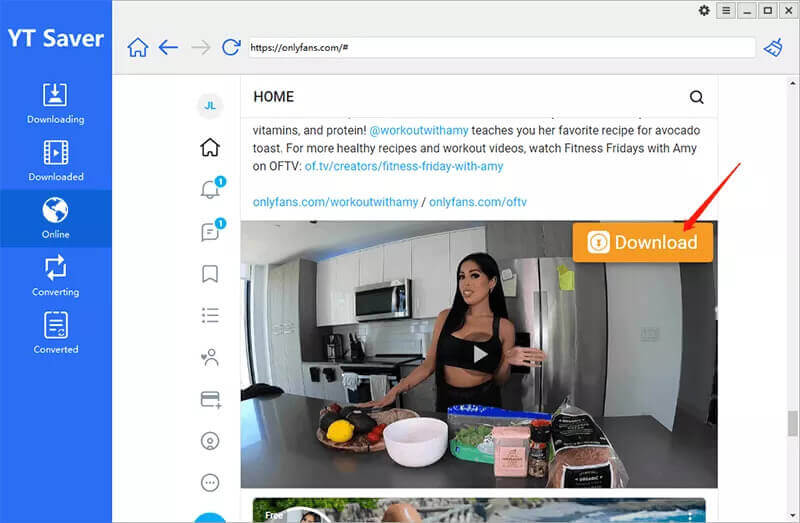Switch to the Converting tab
The height and width of the screenshot is (523, 800).
click(56, 276)
